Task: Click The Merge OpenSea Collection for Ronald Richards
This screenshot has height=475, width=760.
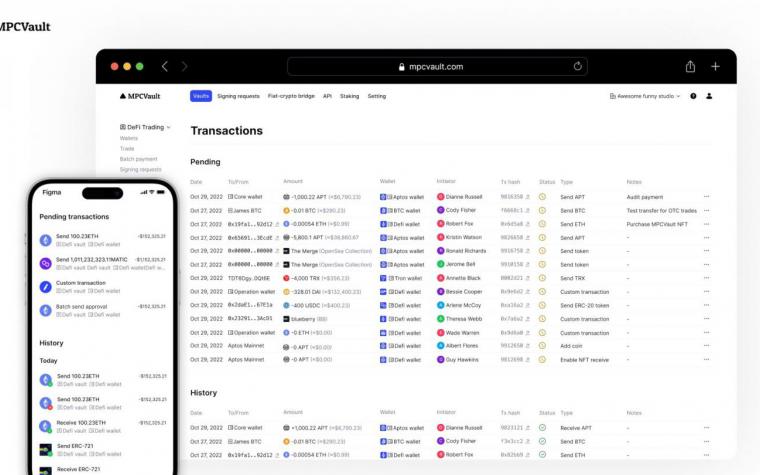Action: [x=331, y=251]
